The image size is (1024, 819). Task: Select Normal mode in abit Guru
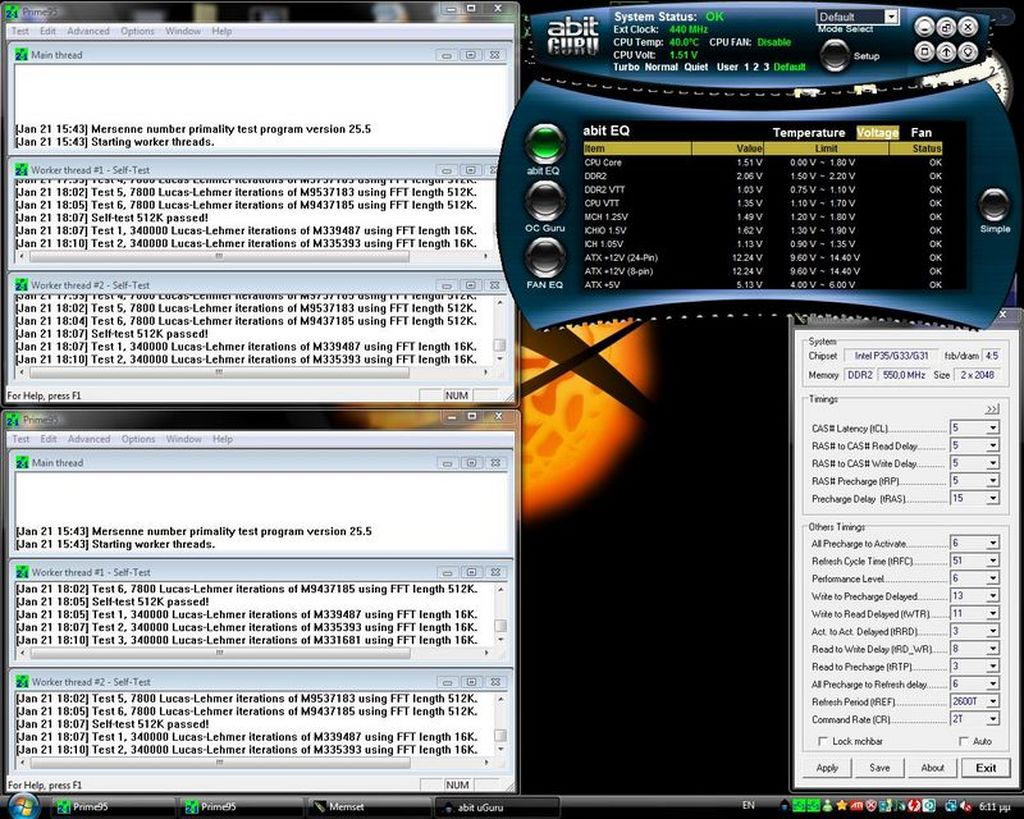662,67
